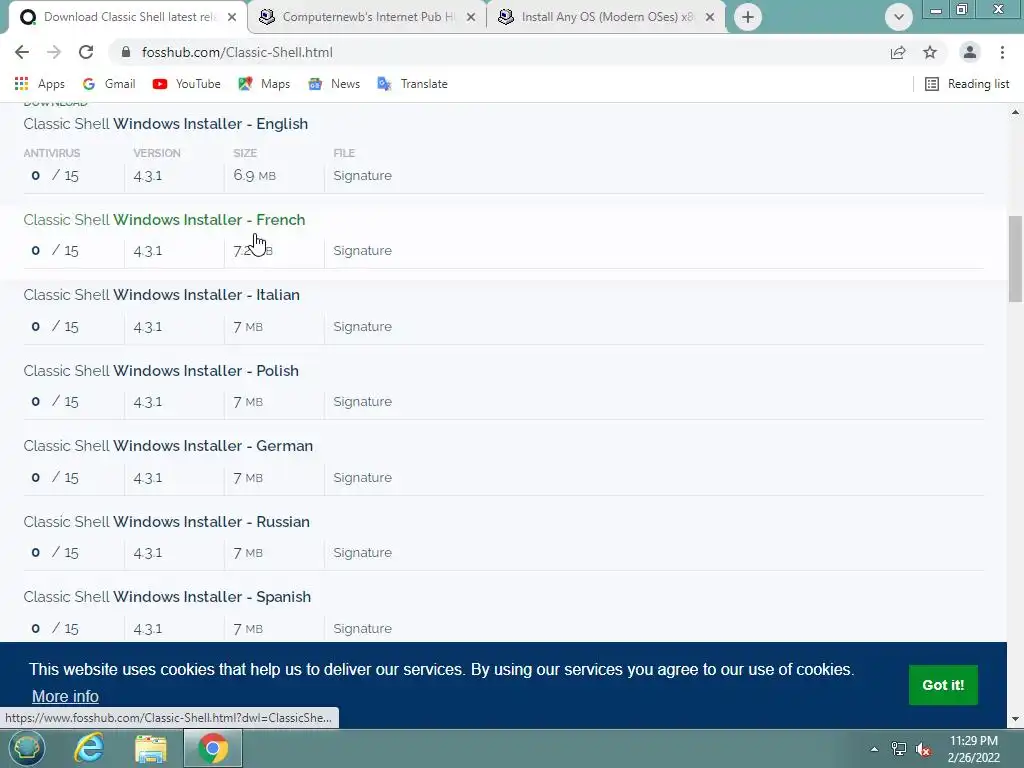Viewport: 1024px width, 768px height.
Task: Open the taskbar clock and date
Action: point(974,749)
